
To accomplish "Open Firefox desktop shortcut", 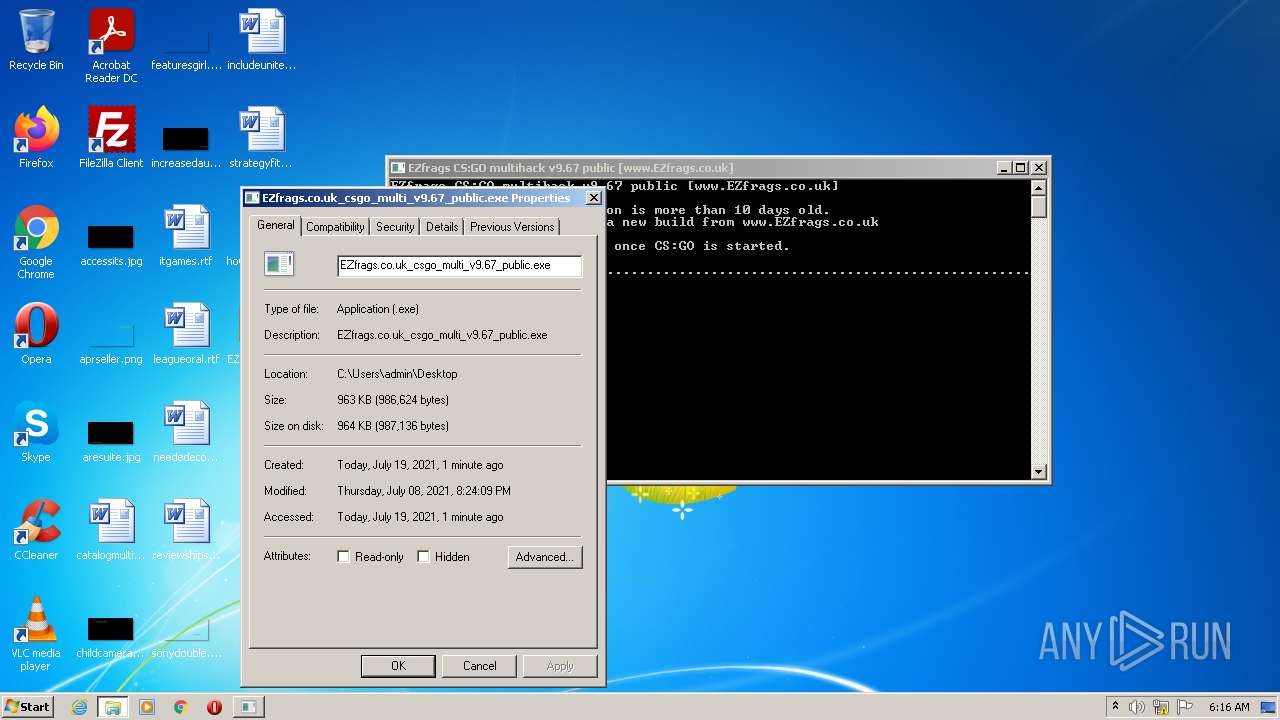I will click(x=36, y=137).
